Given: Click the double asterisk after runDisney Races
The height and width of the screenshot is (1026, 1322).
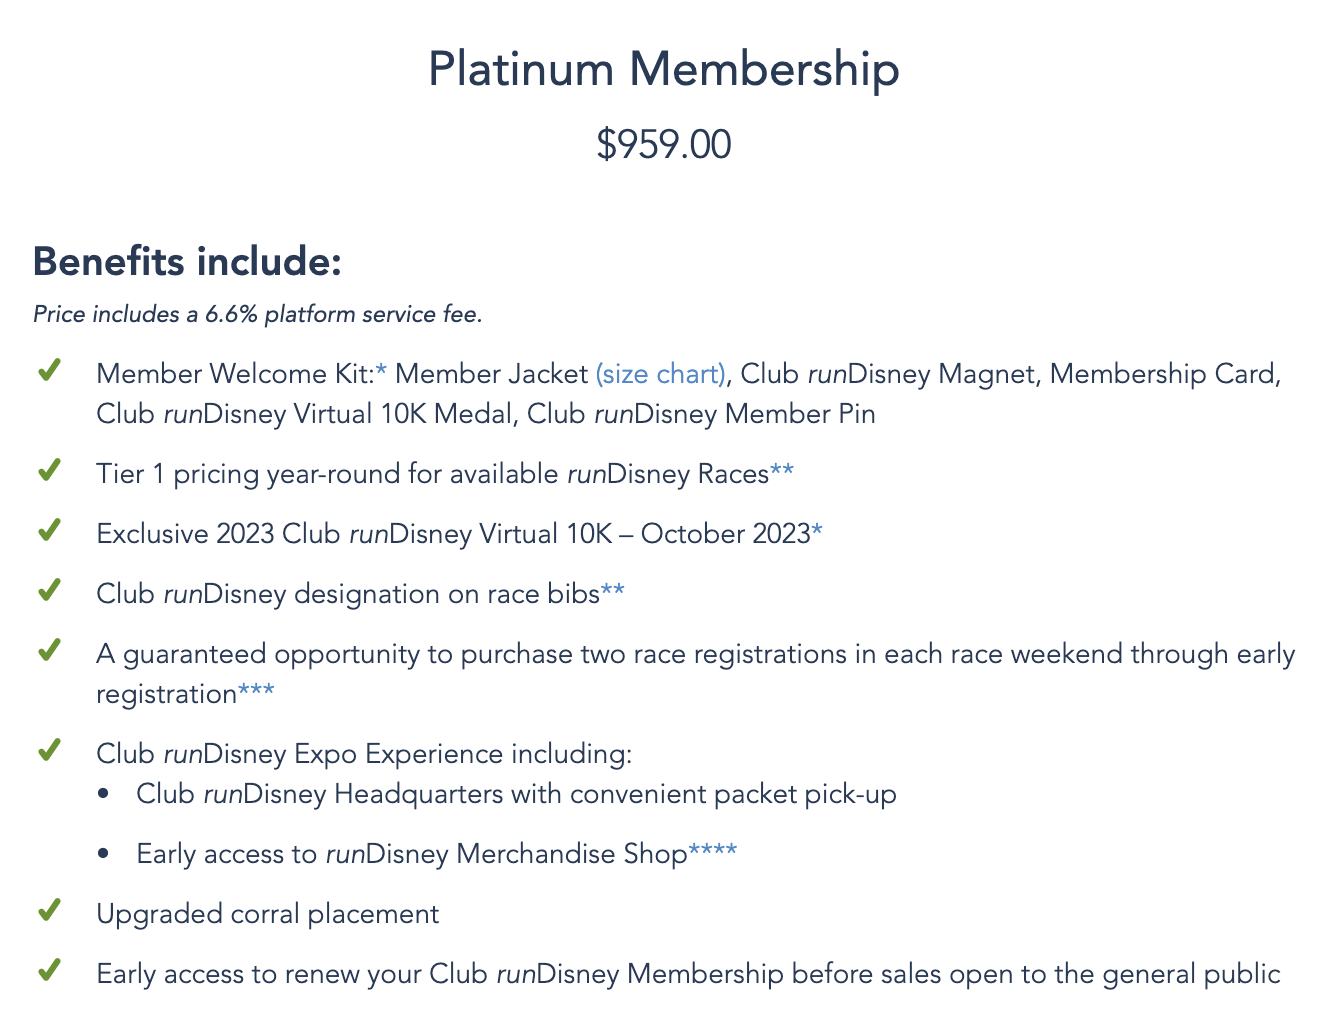Looking at the screenshot, I should tap(782, 471).
